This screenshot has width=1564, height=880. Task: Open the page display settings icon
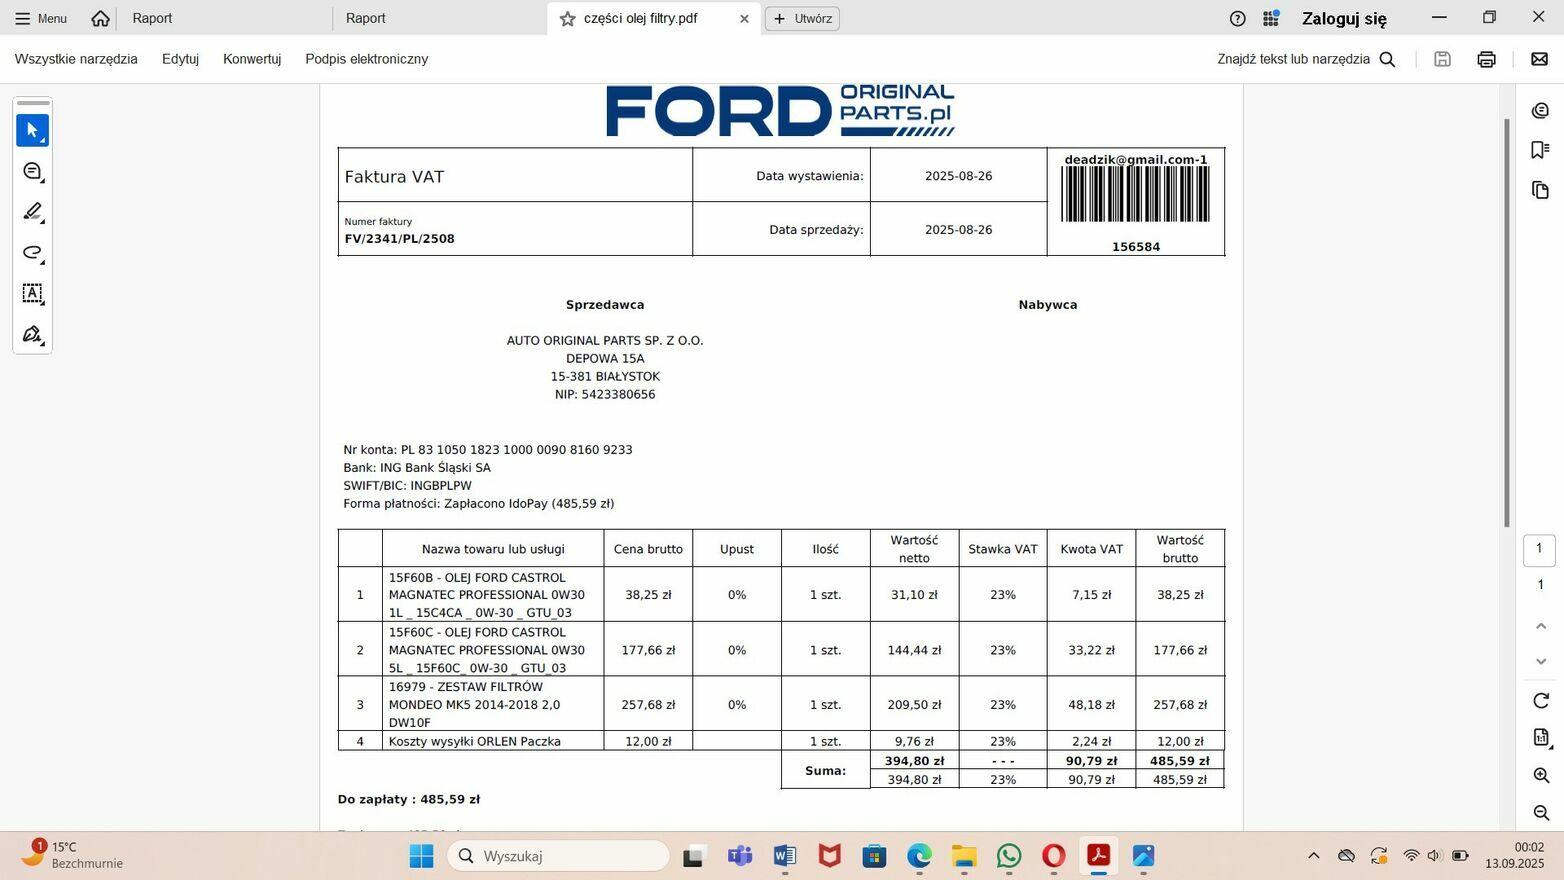click(x=1541, y=738)
